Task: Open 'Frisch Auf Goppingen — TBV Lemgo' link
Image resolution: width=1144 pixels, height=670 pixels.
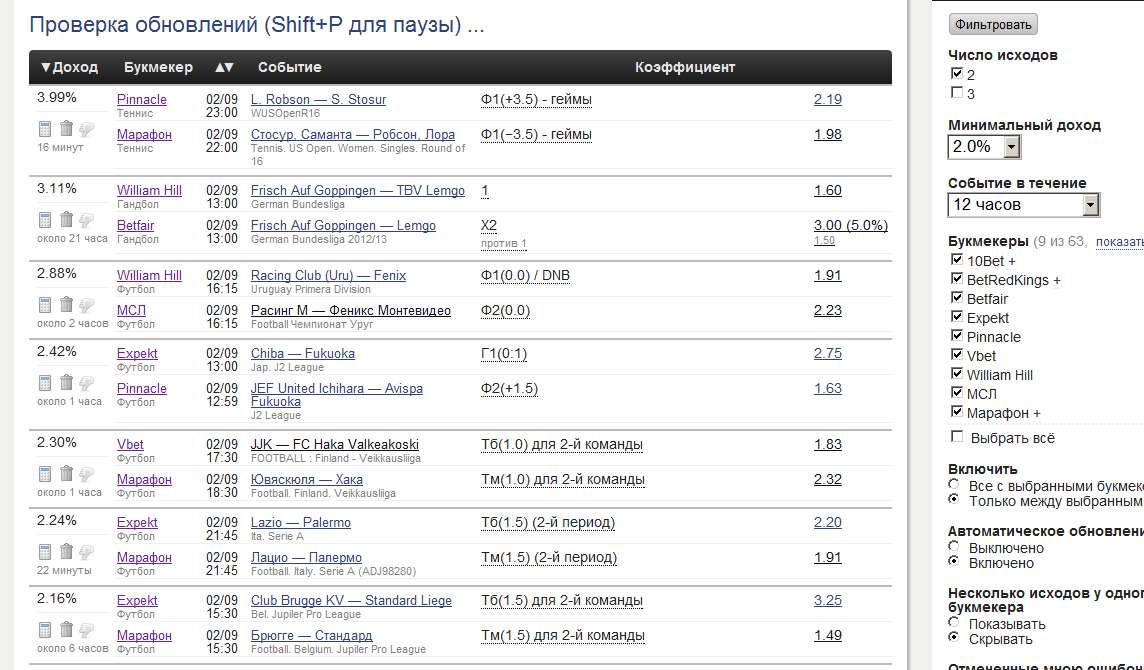Action: click(358, 190)
